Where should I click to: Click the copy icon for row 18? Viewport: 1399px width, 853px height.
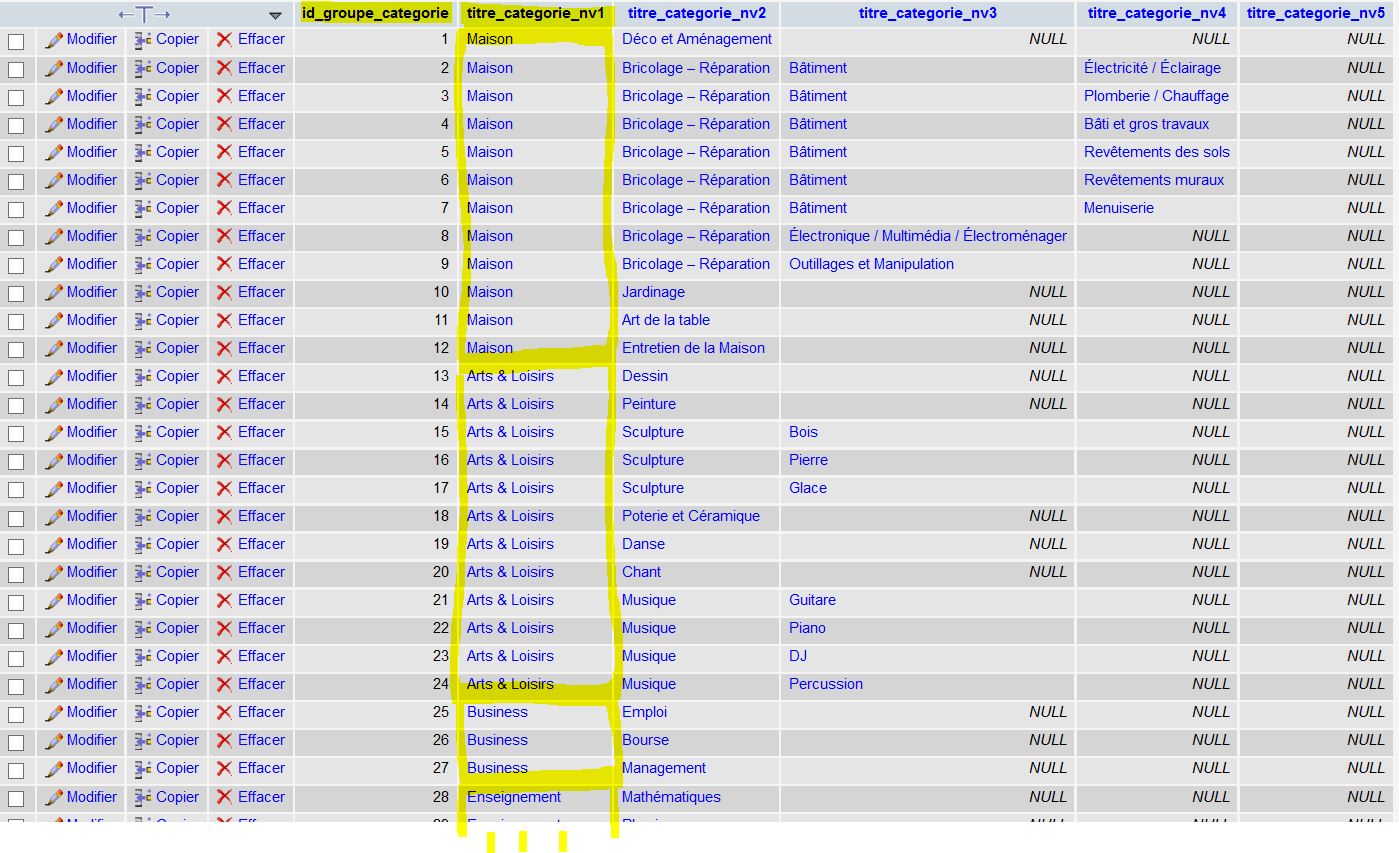(x=143, y=516)
